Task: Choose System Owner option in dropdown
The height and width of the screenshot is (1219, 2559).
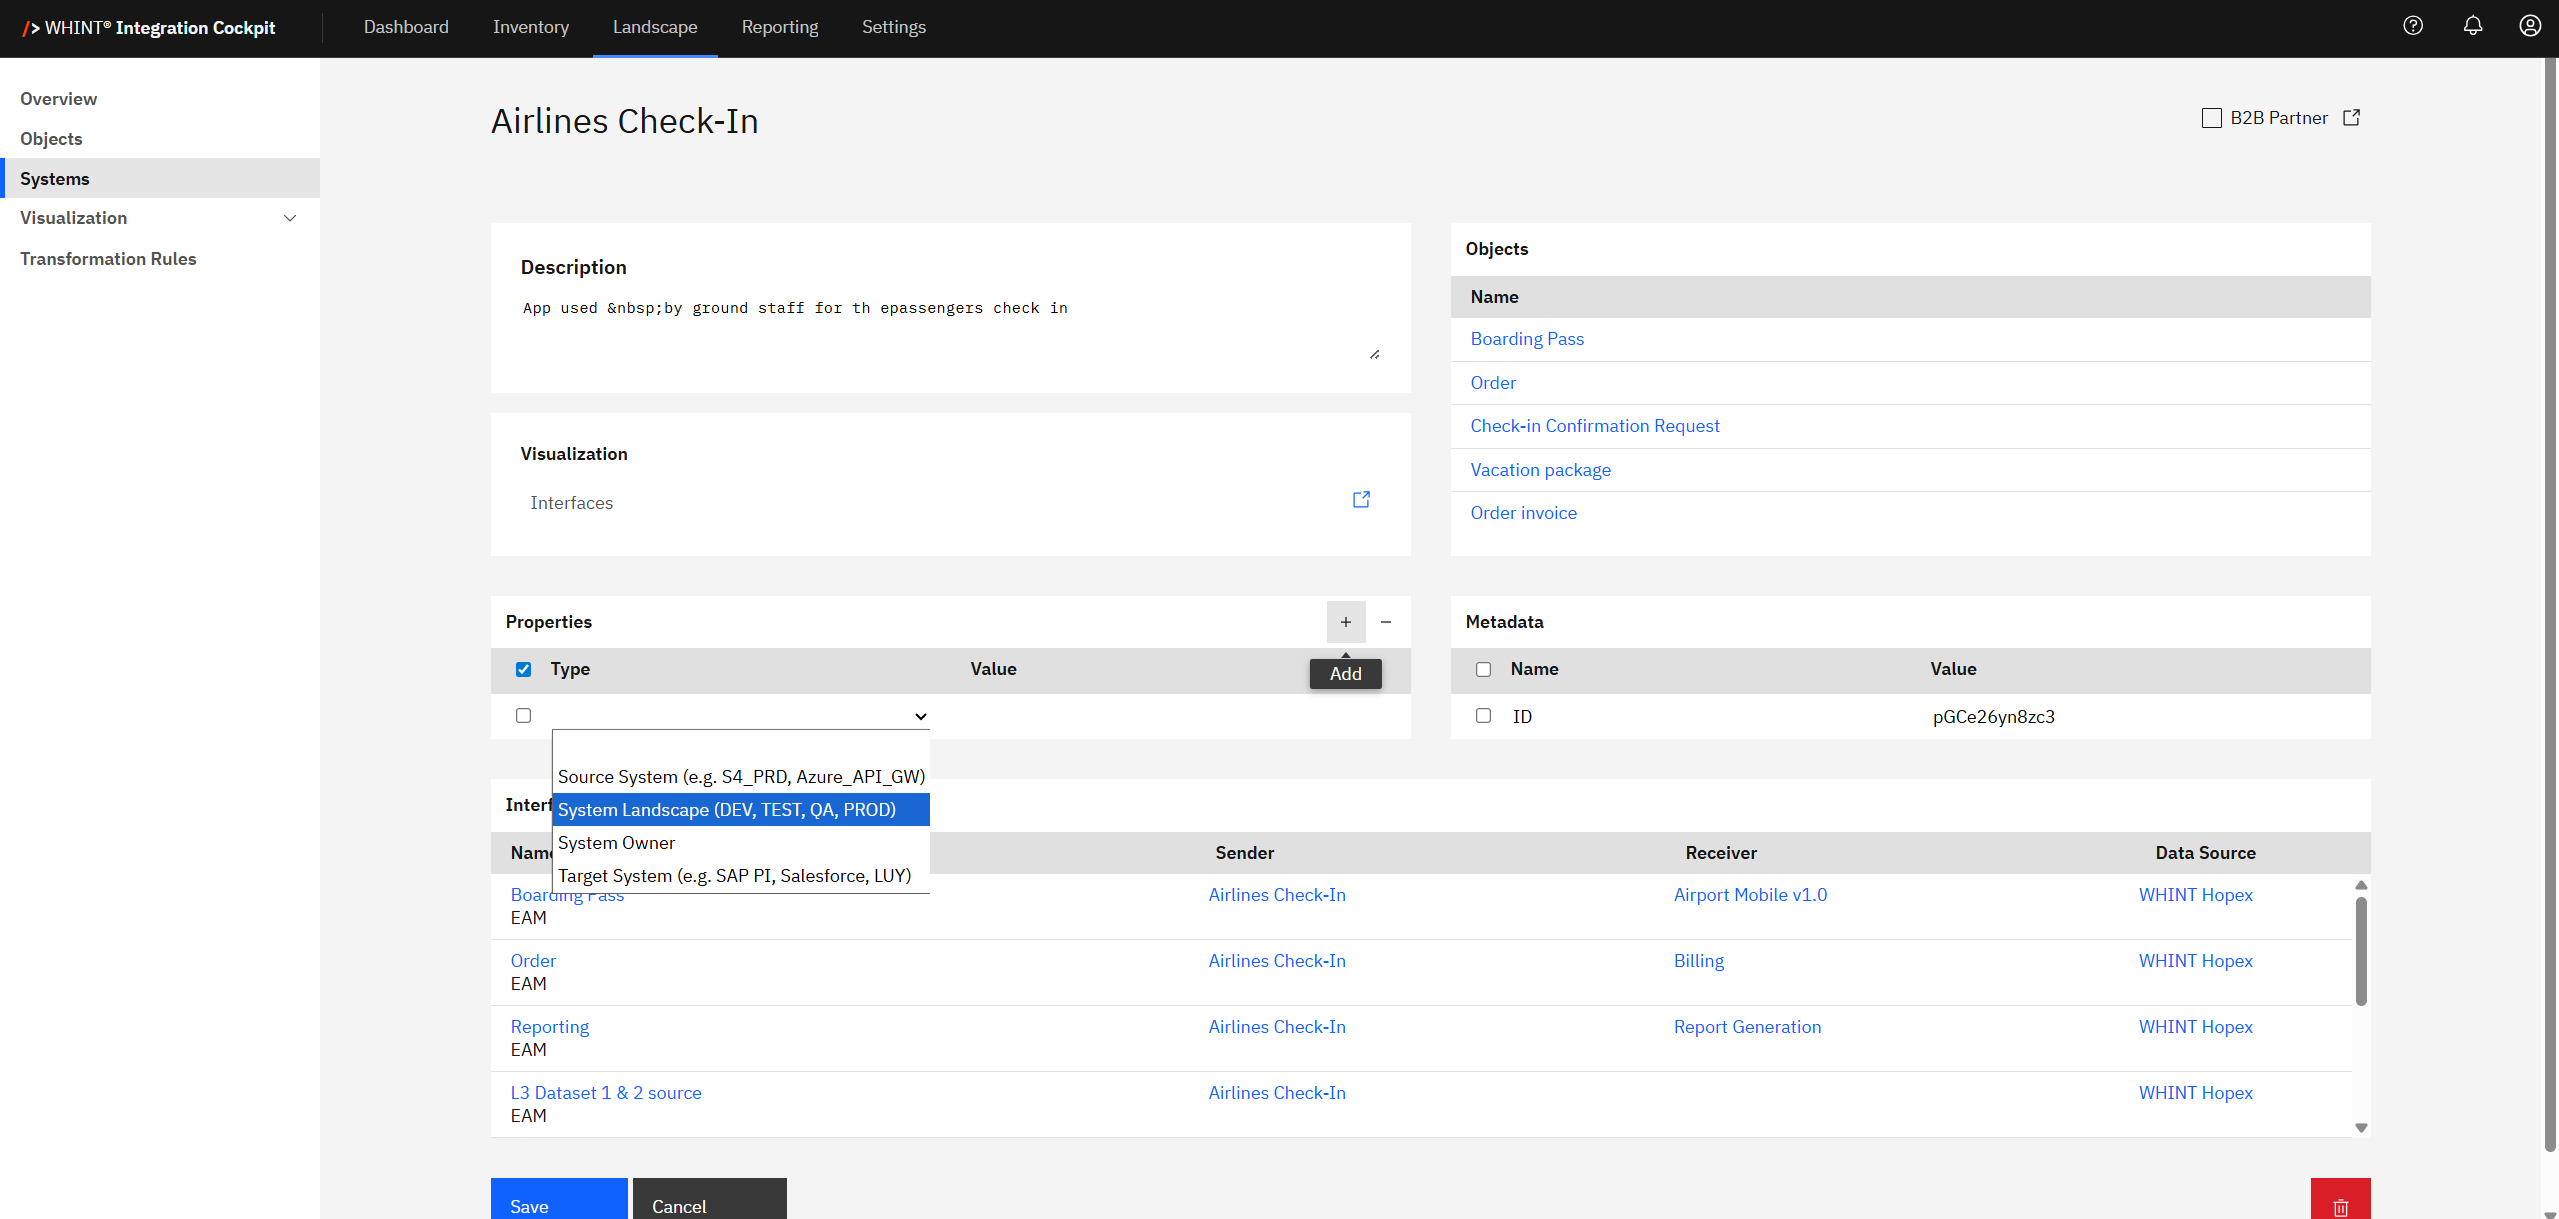Action: tap(741, 843)
